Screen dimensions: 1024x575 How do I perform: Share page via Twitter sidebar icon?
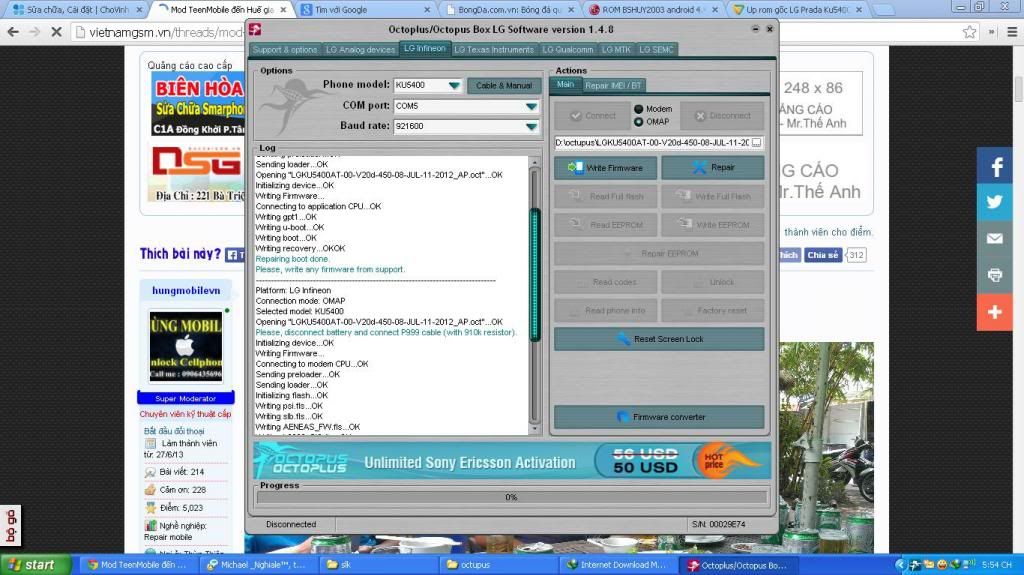[x=995, y=202]
